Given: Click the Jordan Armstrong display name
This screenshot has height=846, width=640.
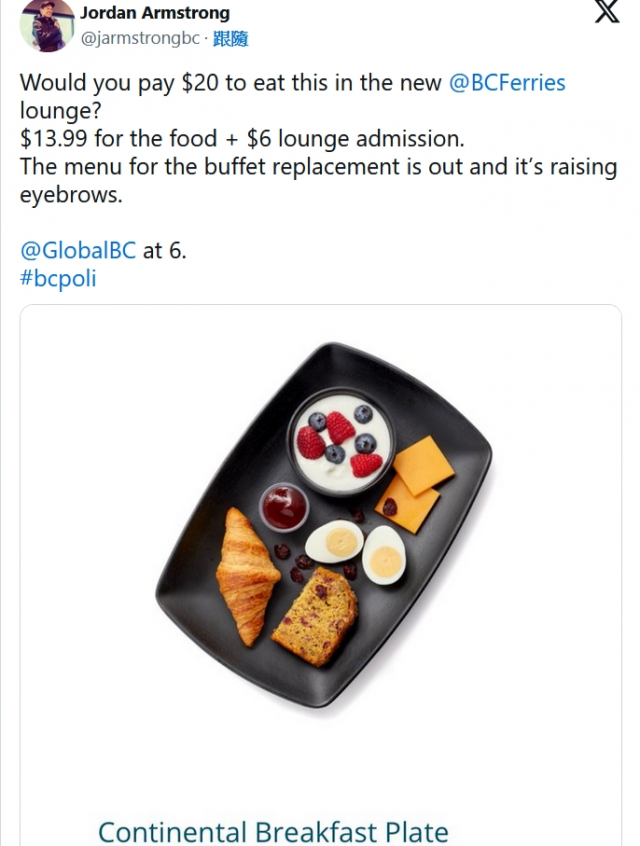Looking at the screenshot, I should tap(155, 13).
